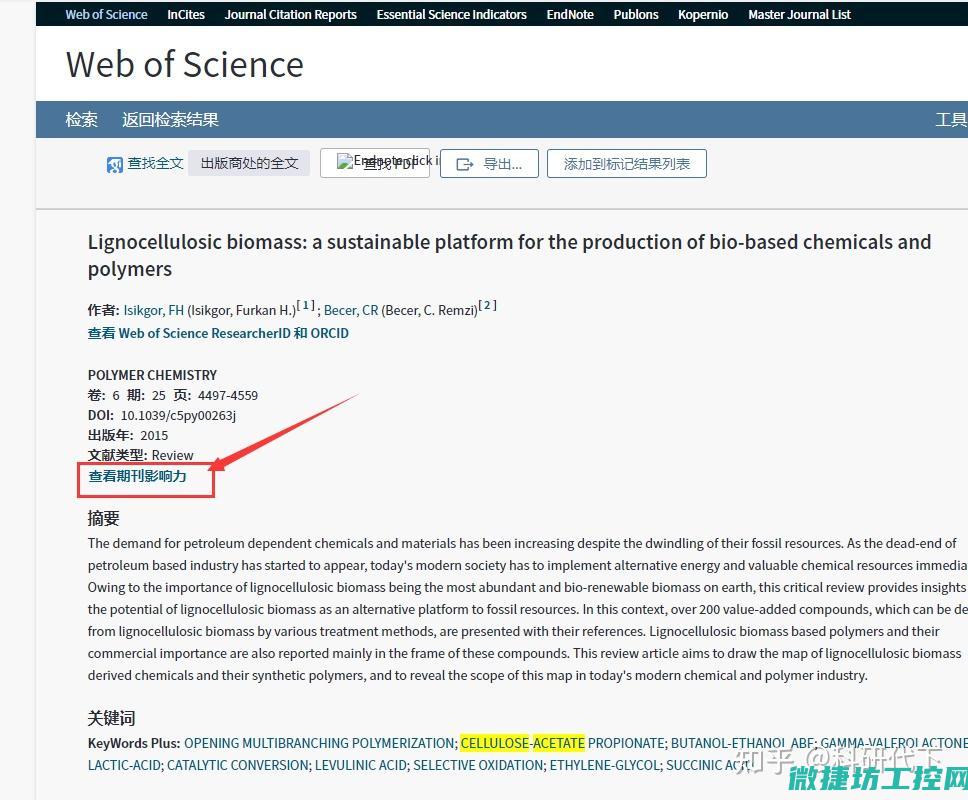Click EndNote click 查找PDF button
Screen dimensions: 968x800
click(x=375, y=163)
